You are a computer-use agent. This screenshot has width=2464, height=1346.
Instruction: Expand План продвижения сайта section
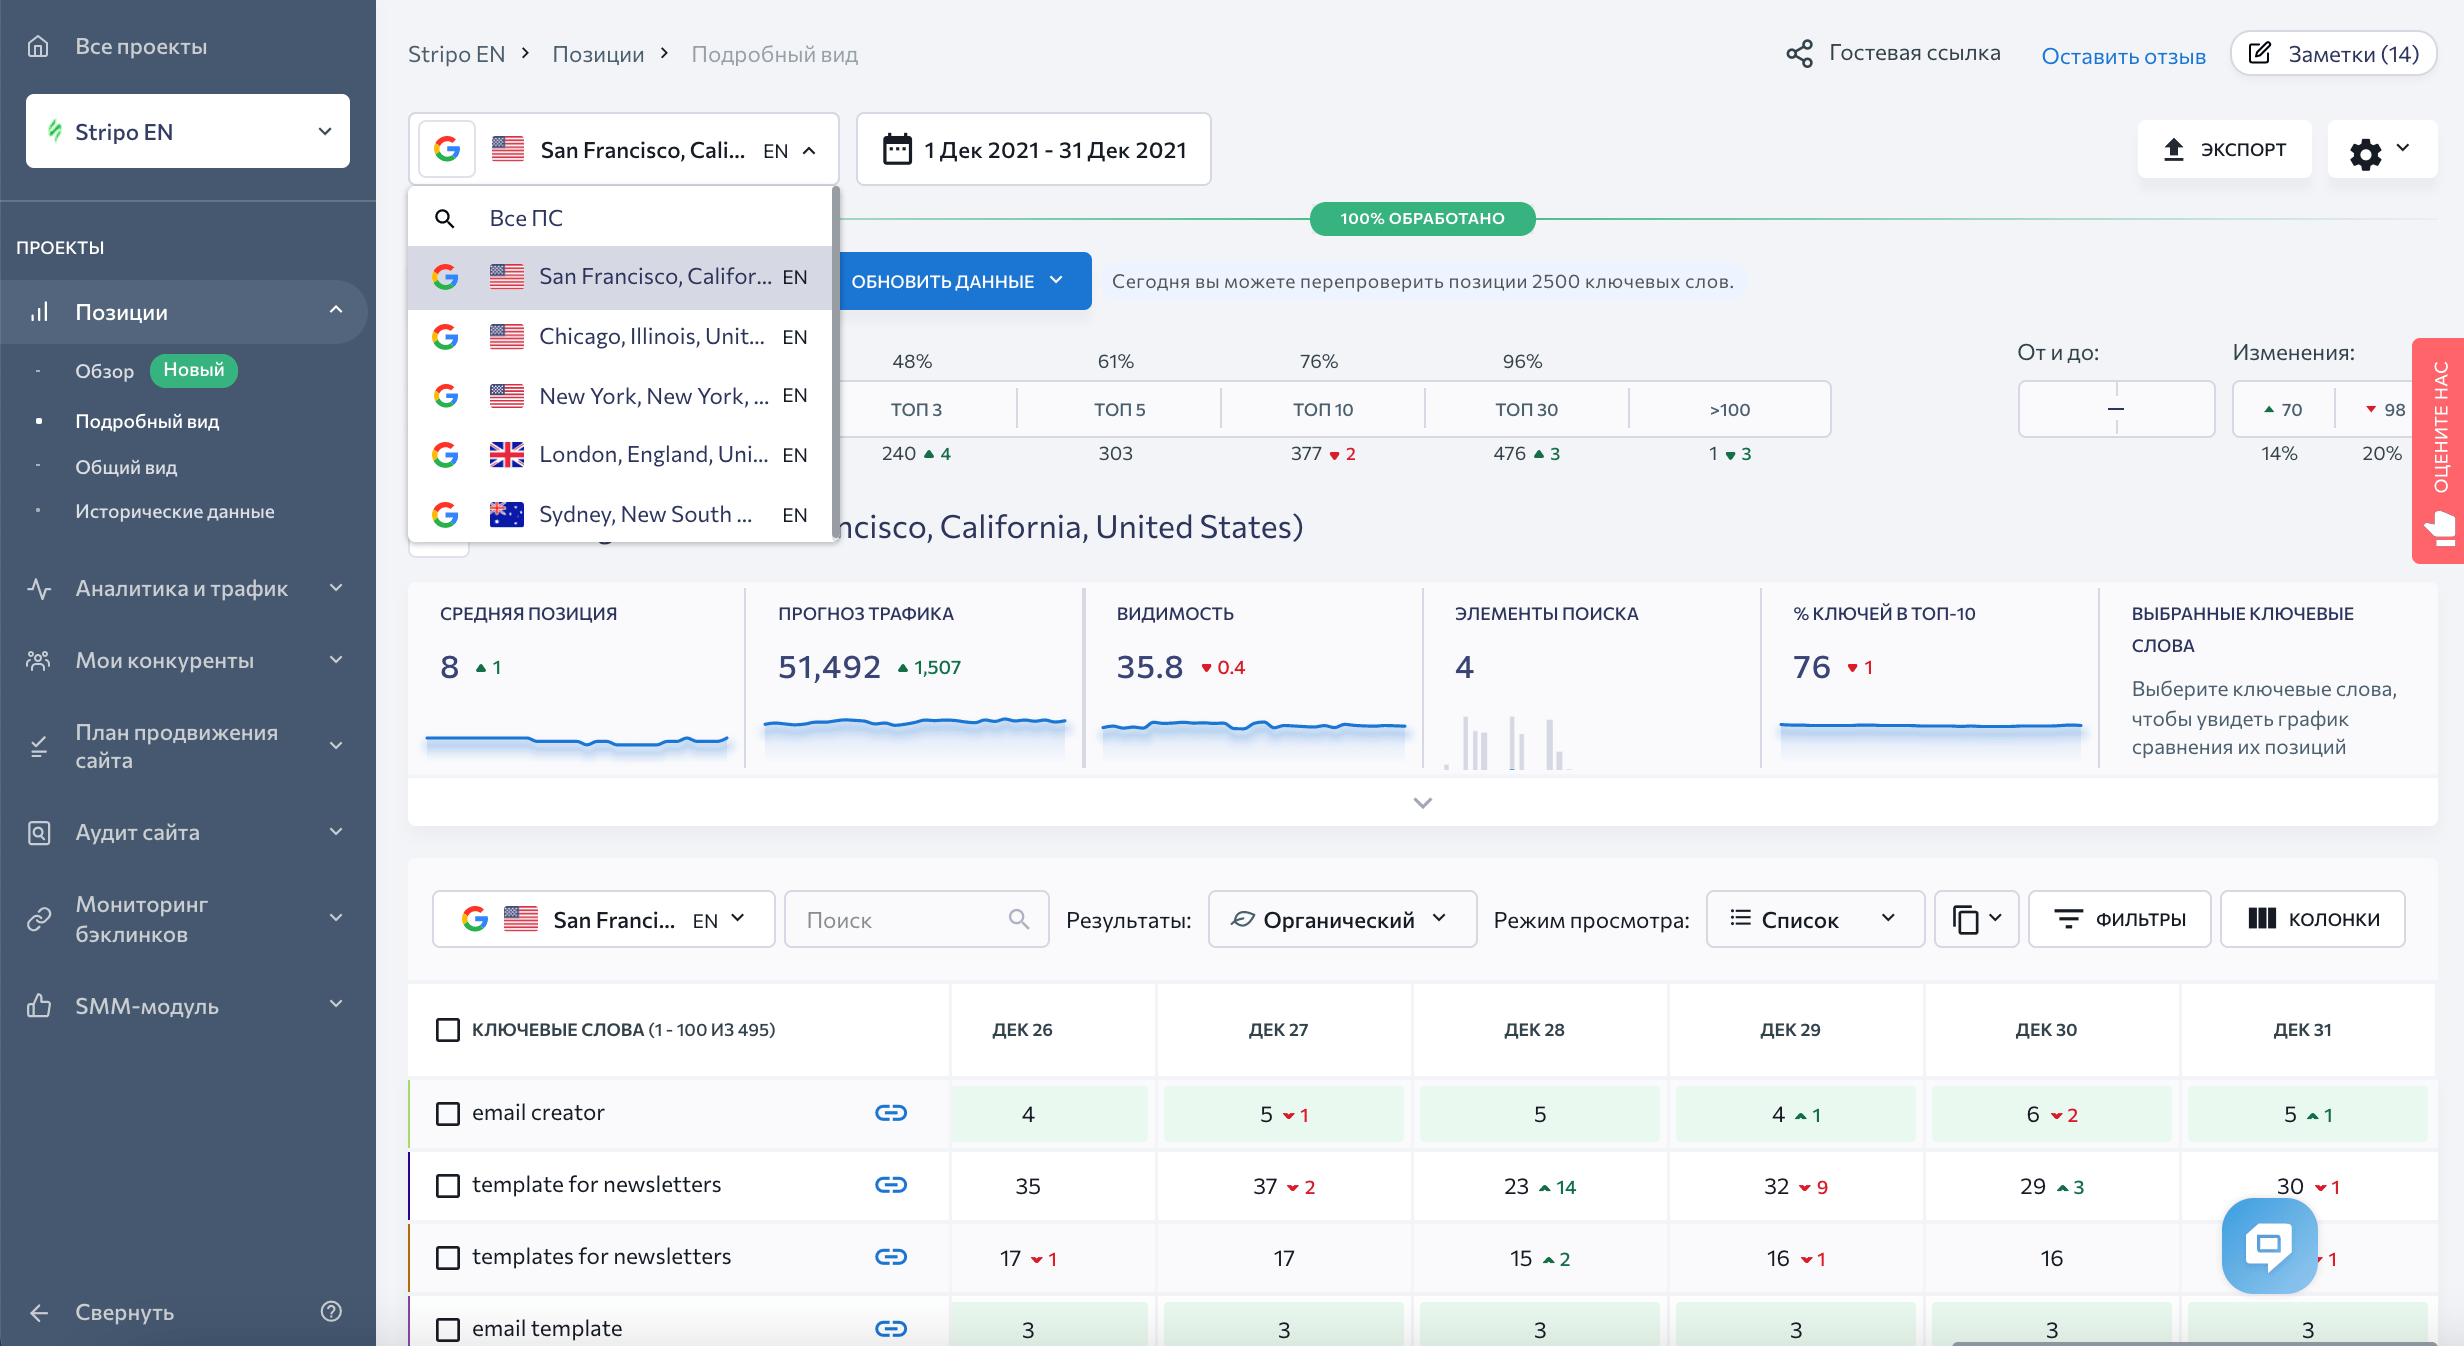(x=336, y=746)
